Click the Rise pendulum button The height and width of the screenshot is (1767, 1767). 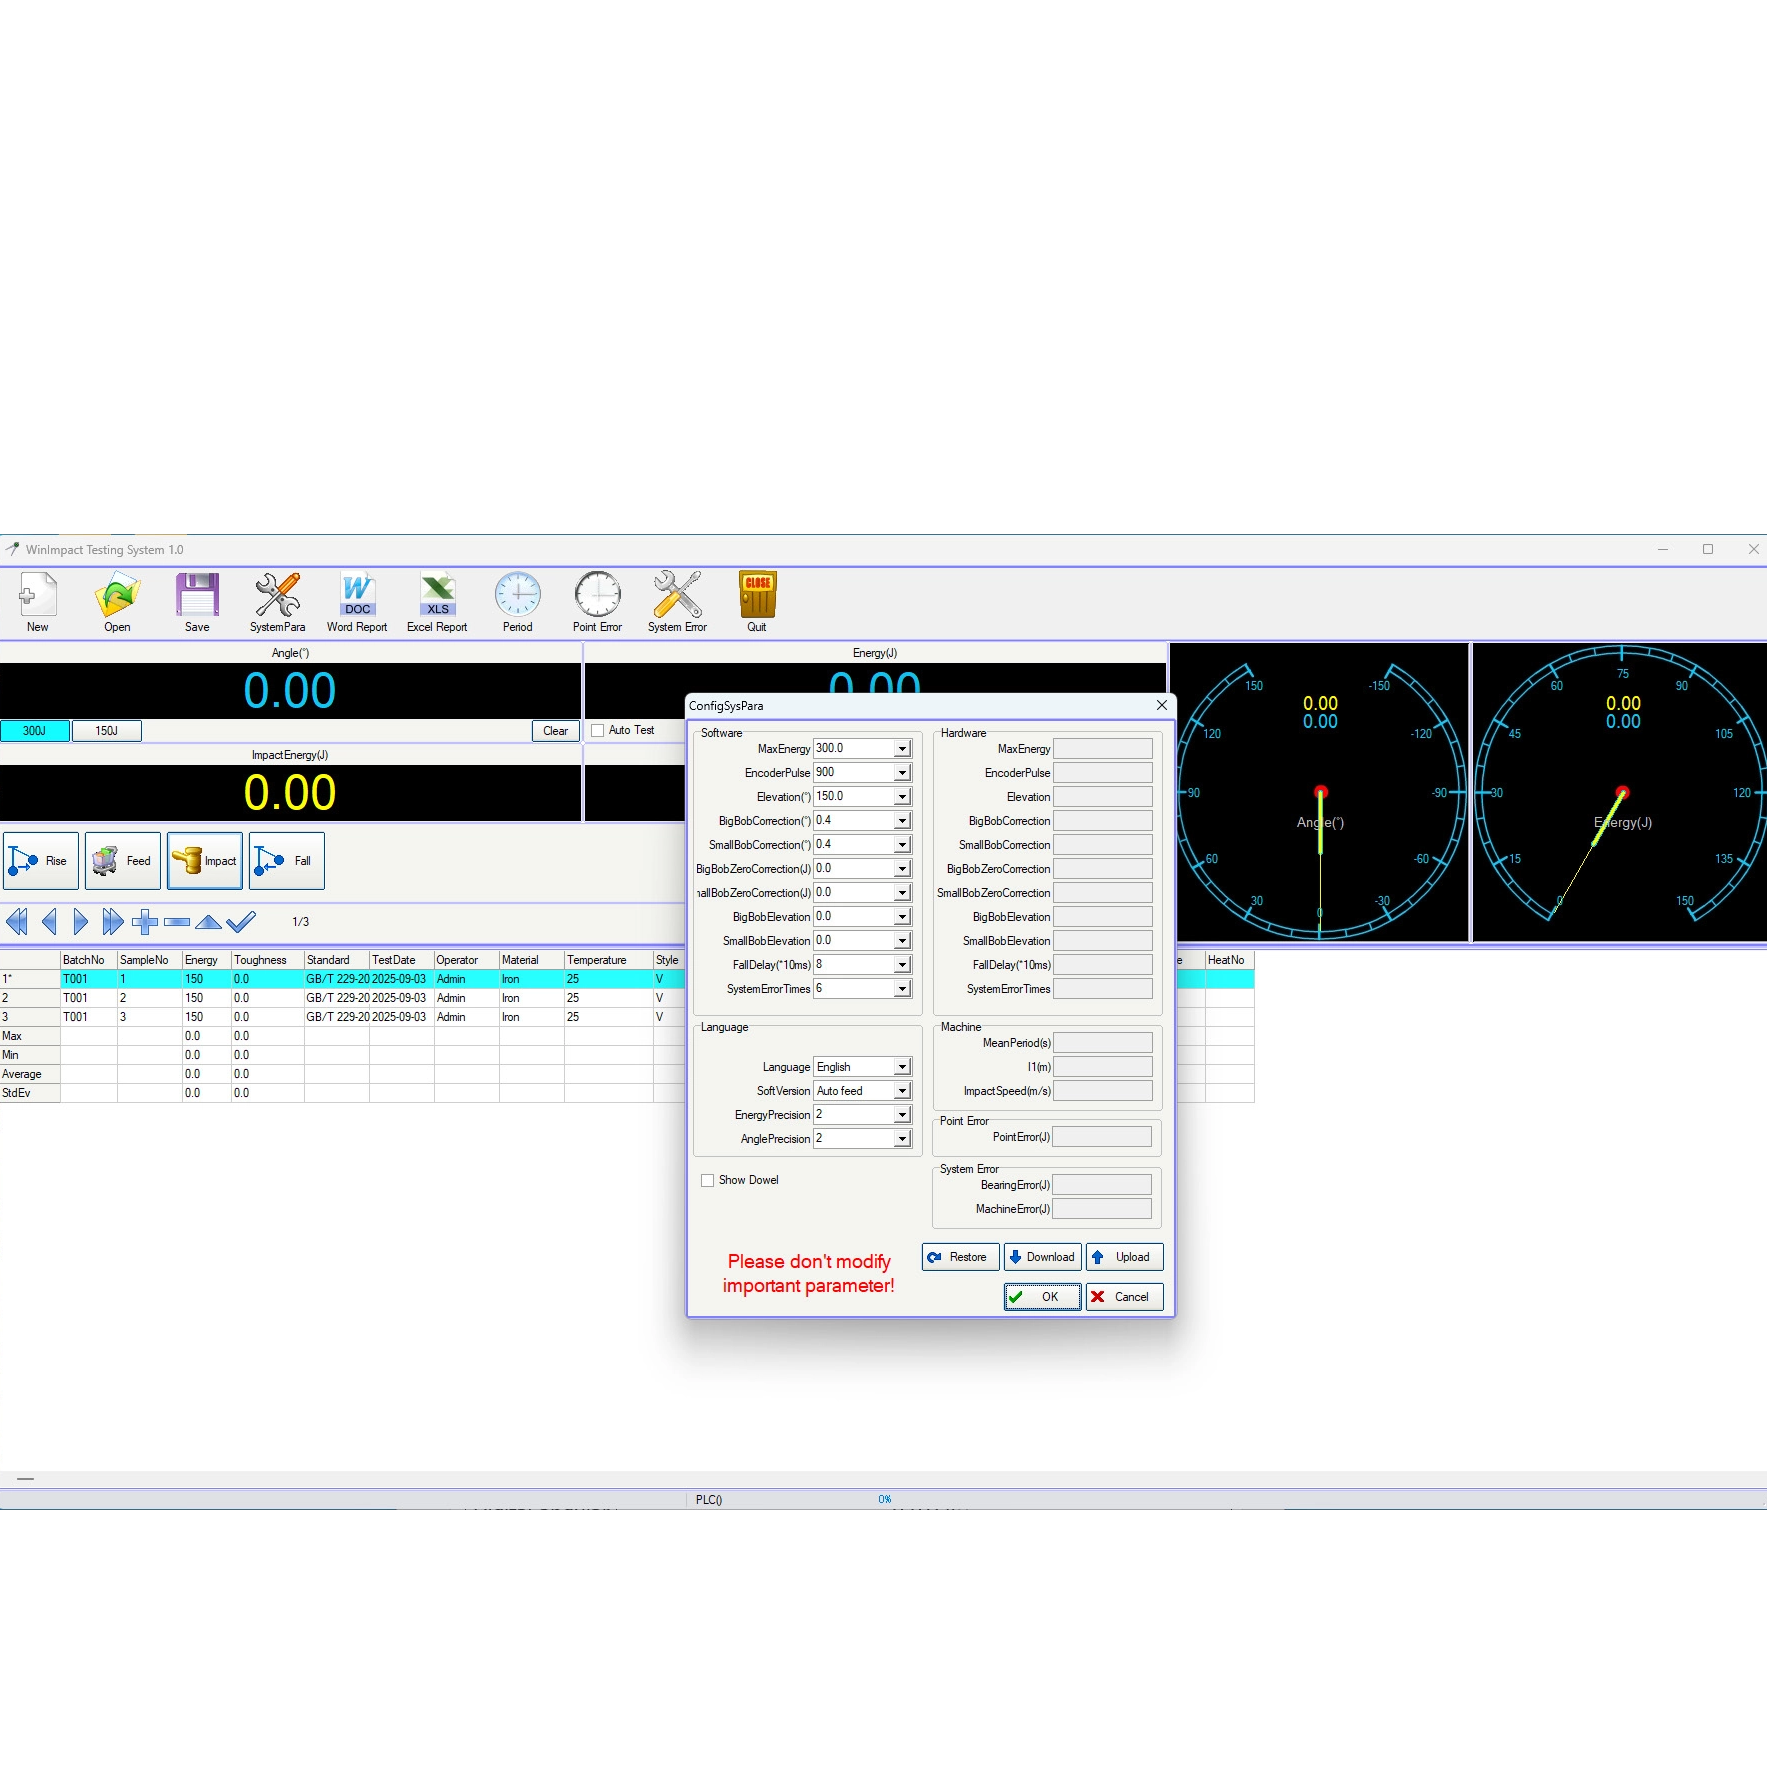[x=41, y=861]
